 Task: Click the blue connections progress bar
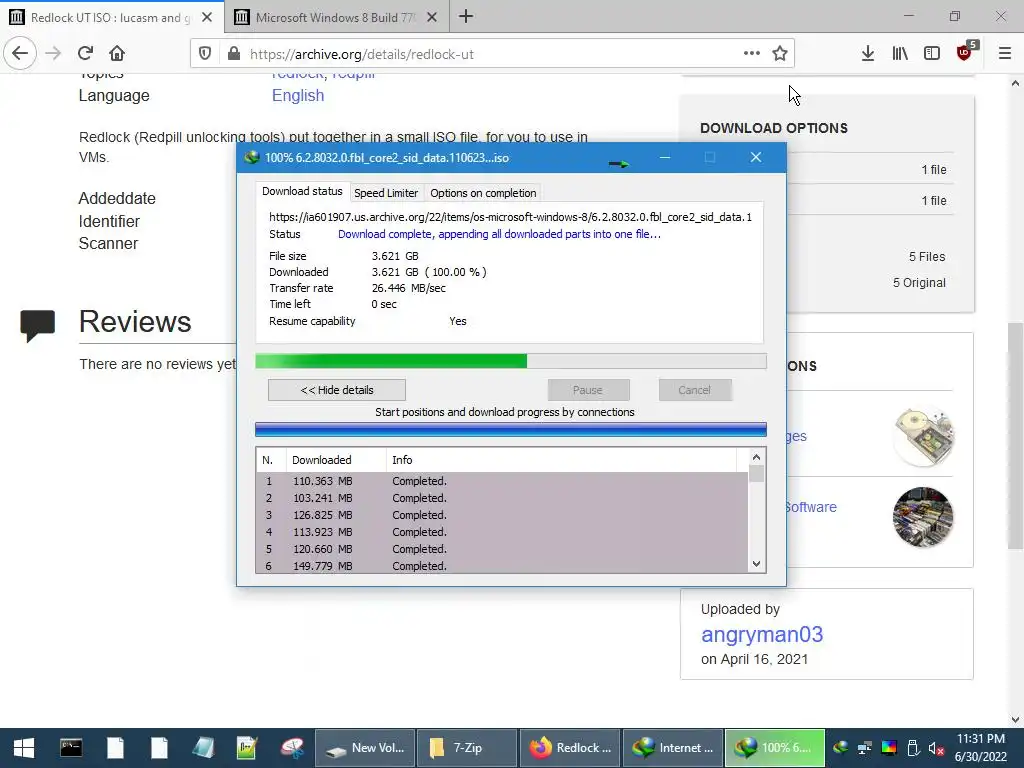511,430
